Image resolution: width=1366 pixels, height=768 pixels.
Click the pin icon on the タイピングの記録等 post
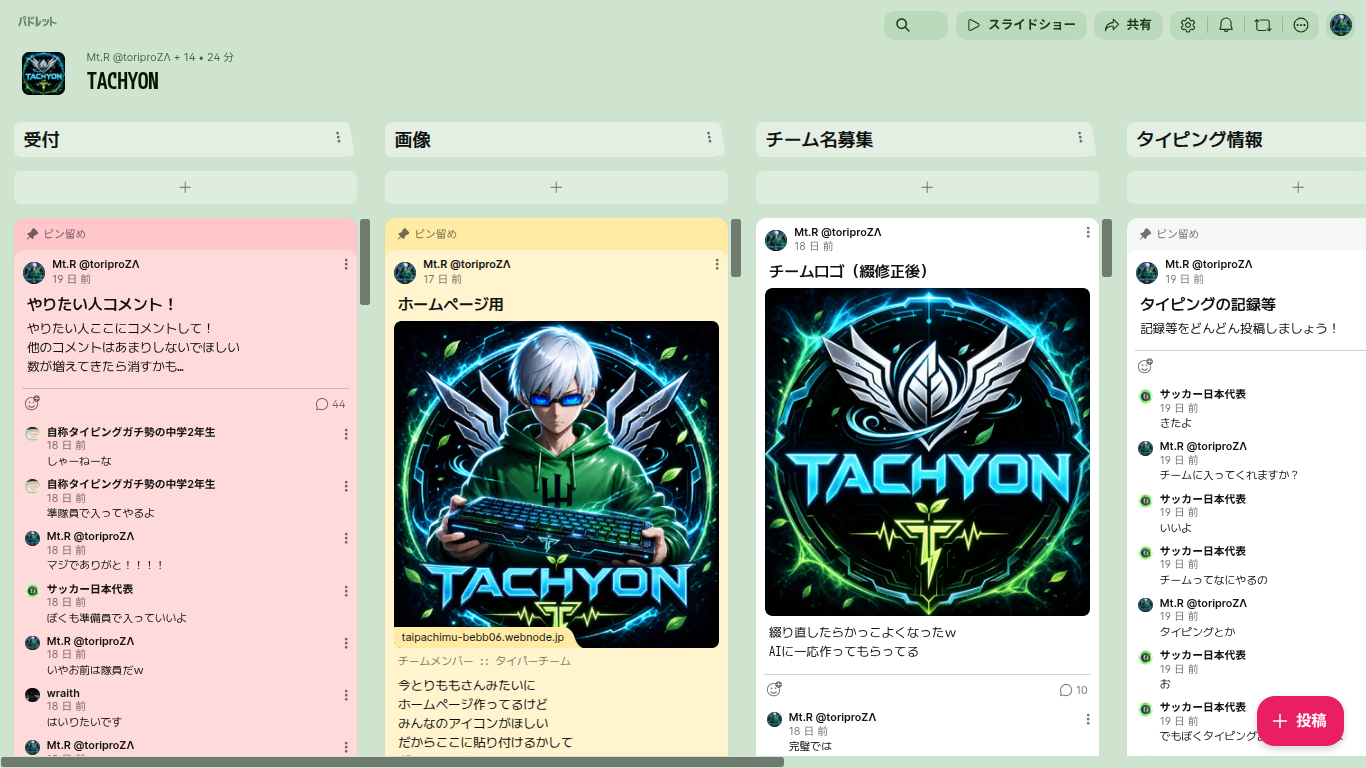point(1146,234)
